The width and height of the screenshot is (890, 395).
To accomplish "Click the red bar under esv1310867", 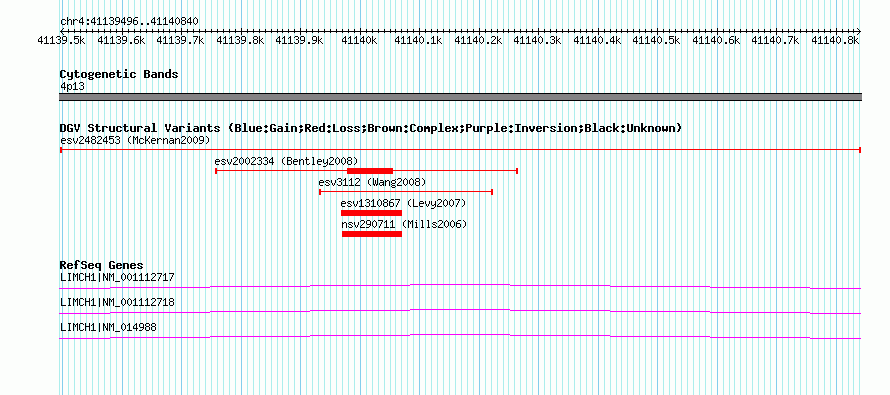I will tap(371, 213).
